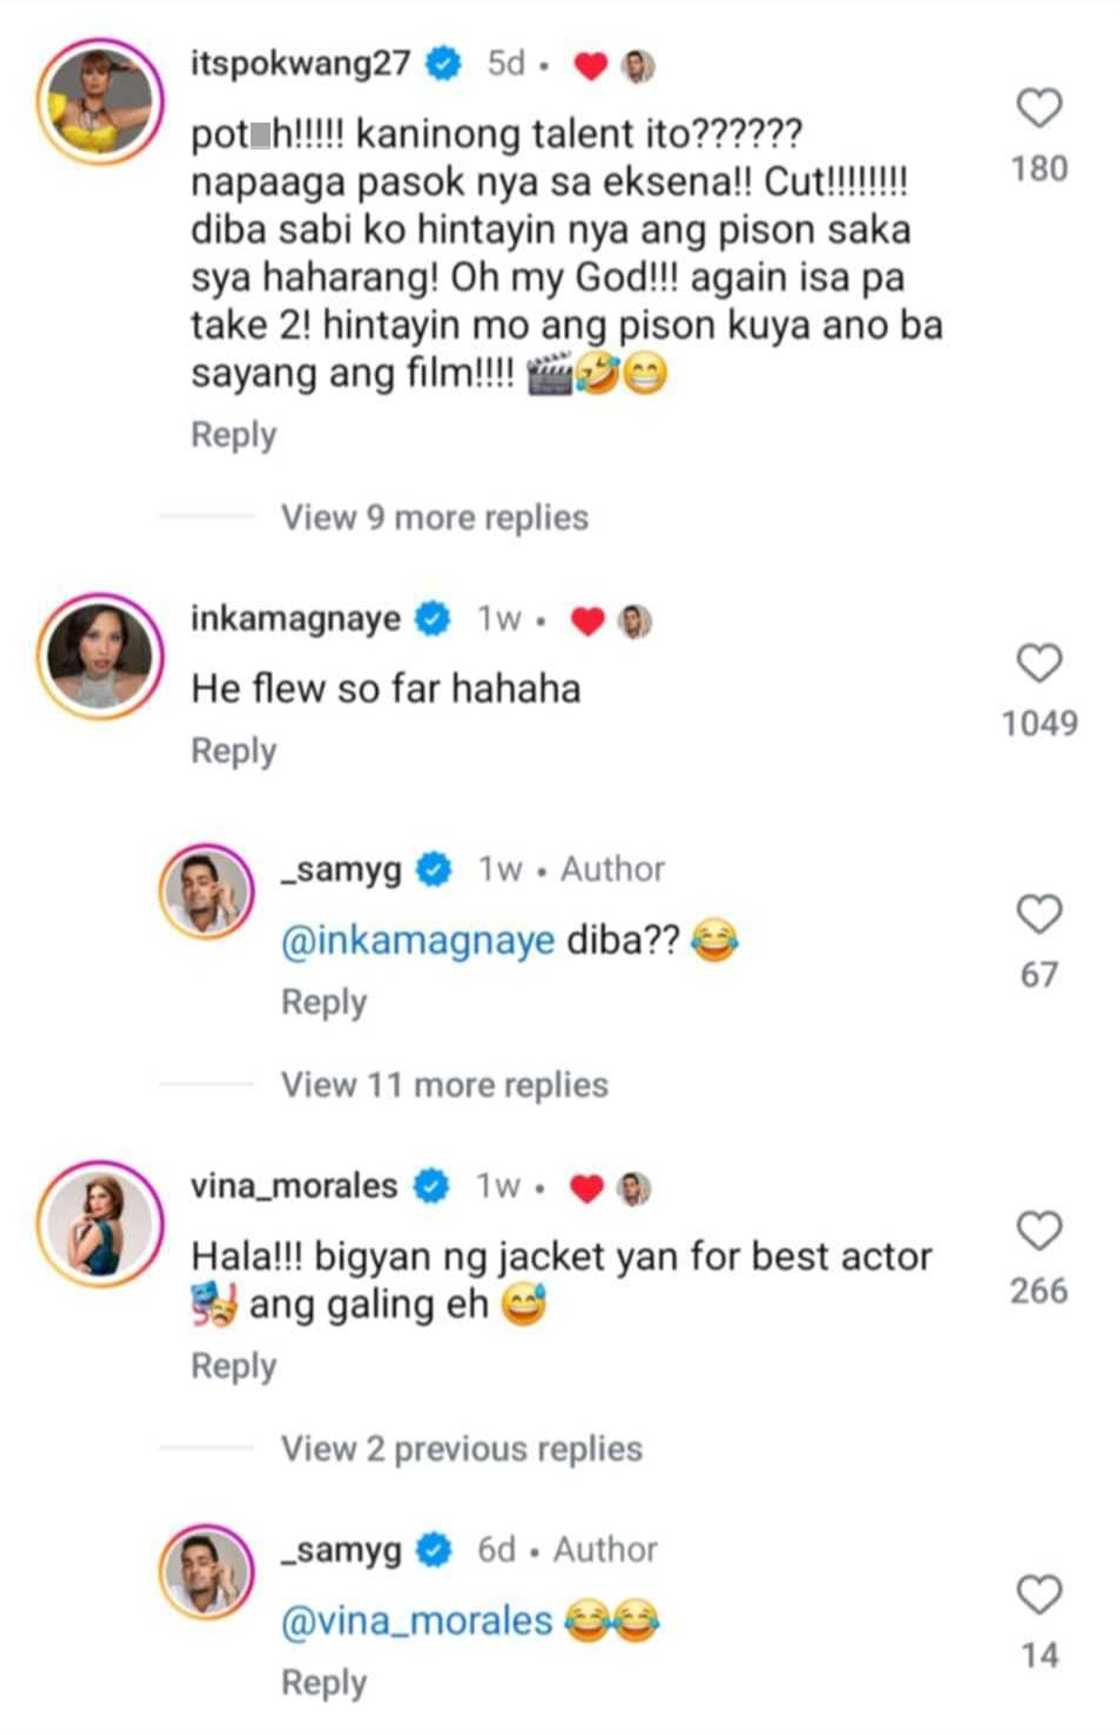
Task: Reply to itspokwang27's comment
Action: tap(233, 435)
